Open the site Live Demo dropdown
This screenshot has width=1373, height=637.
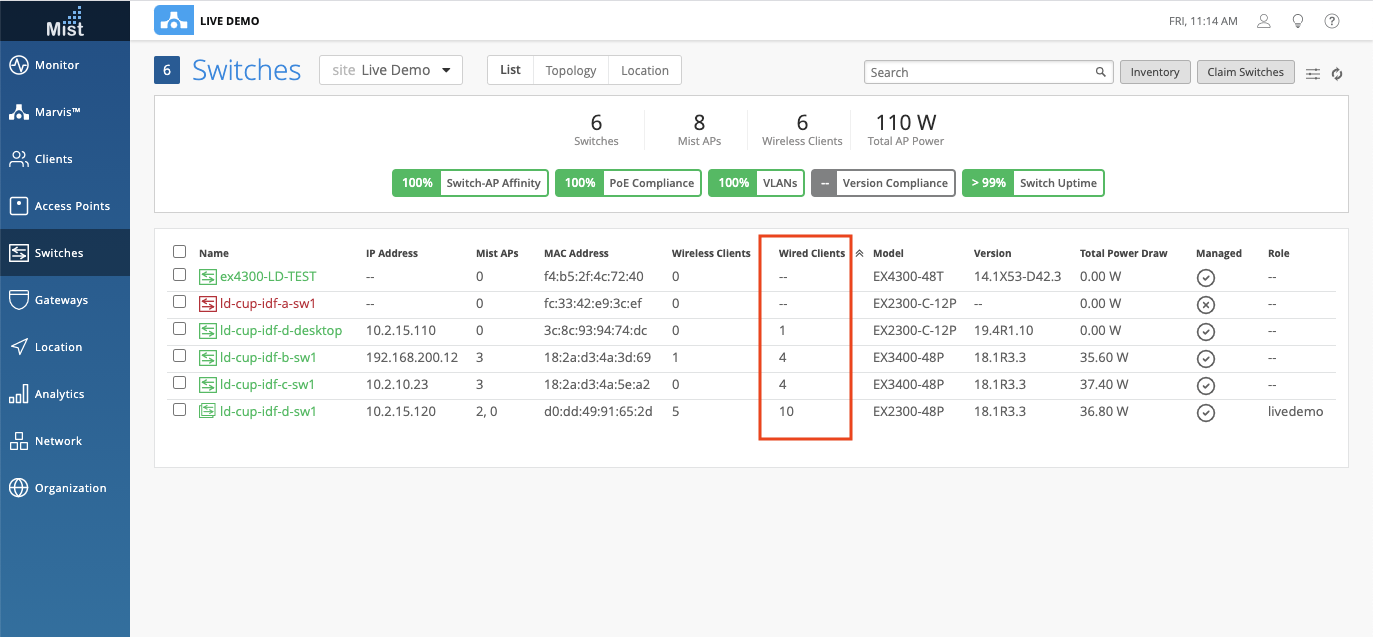pos(391,70)
